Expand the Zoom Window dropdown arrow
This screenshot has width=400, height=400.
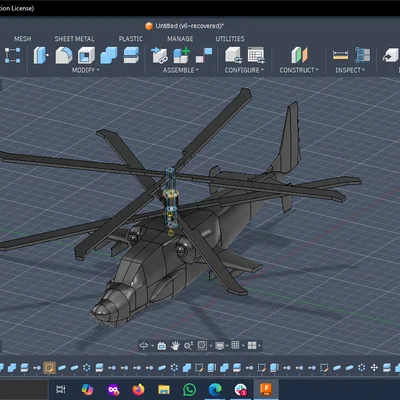(x=211, y=346)
